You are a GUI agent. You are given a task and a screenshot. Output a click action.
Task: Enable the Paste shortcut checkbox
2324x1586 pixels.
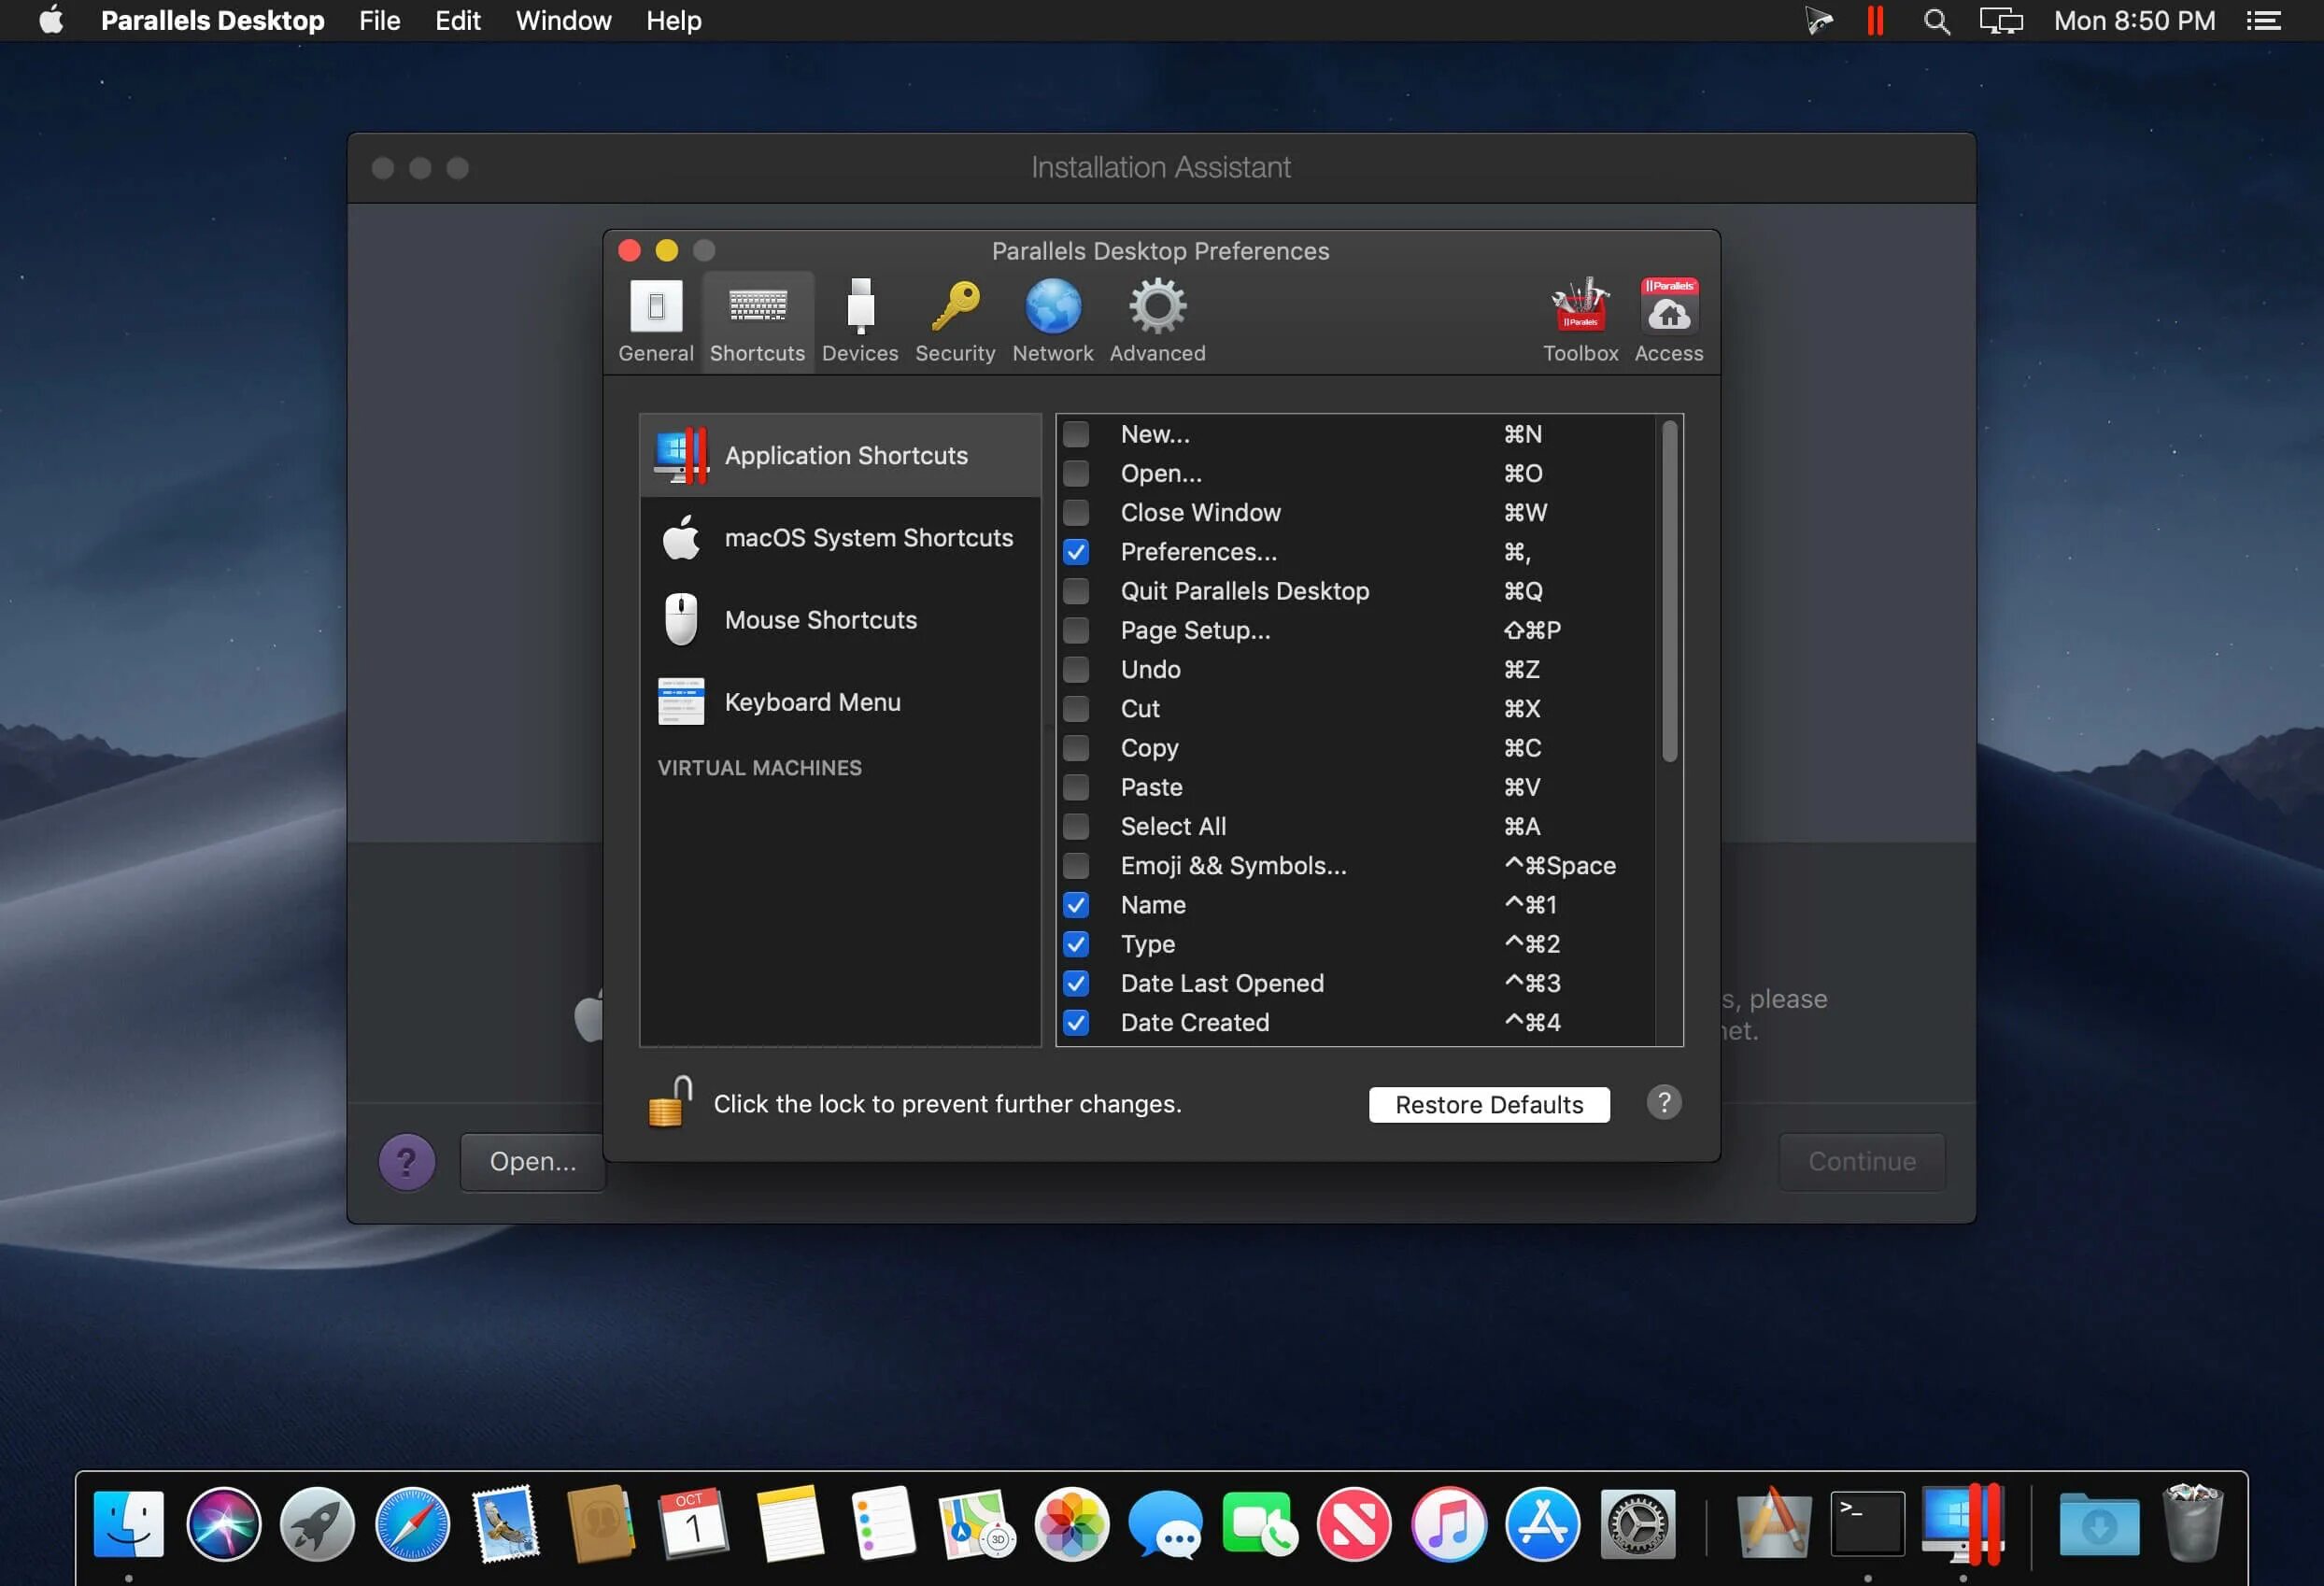pos(1076,787)
